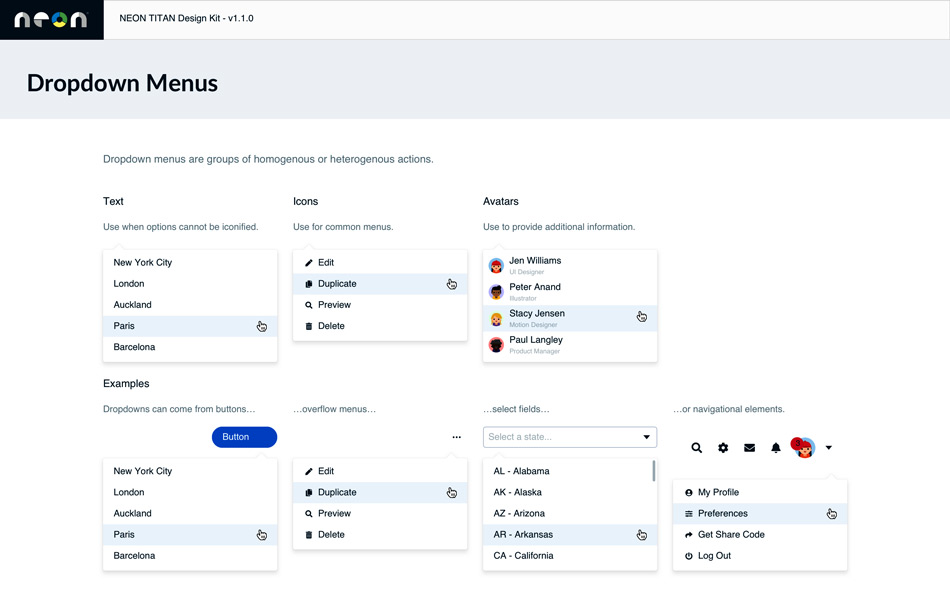Click the search magnifier icon in navigation

(x=697, y=448)
